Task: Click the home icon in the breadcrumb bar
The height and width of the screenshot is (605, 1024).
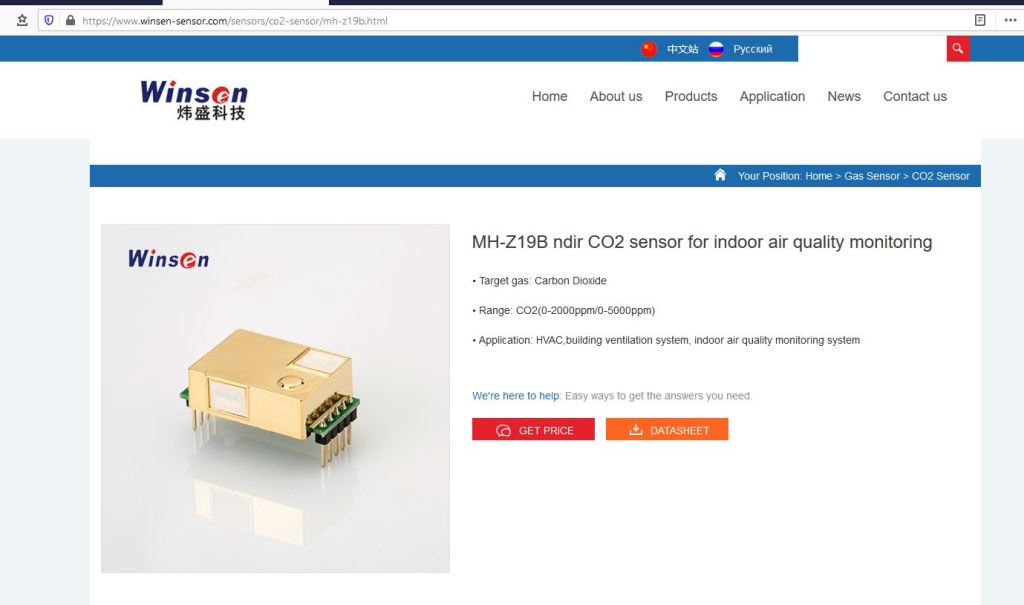Action: (x=720, y=175)
